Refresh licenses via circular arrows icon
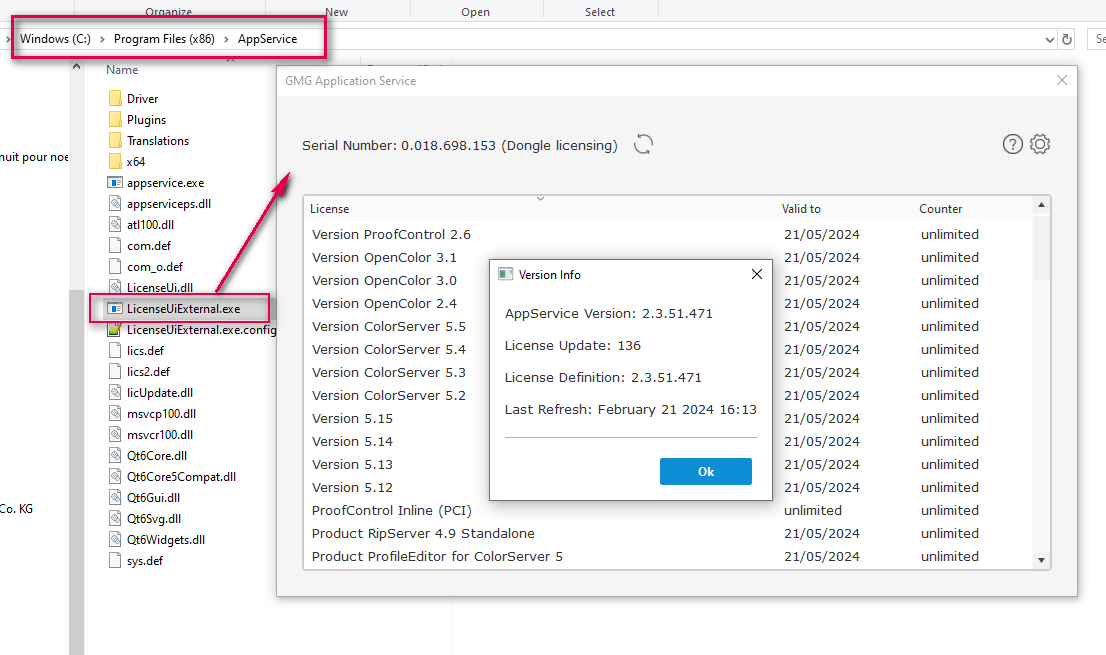Viewport: 1106px width, 655px height. (643, 145)
